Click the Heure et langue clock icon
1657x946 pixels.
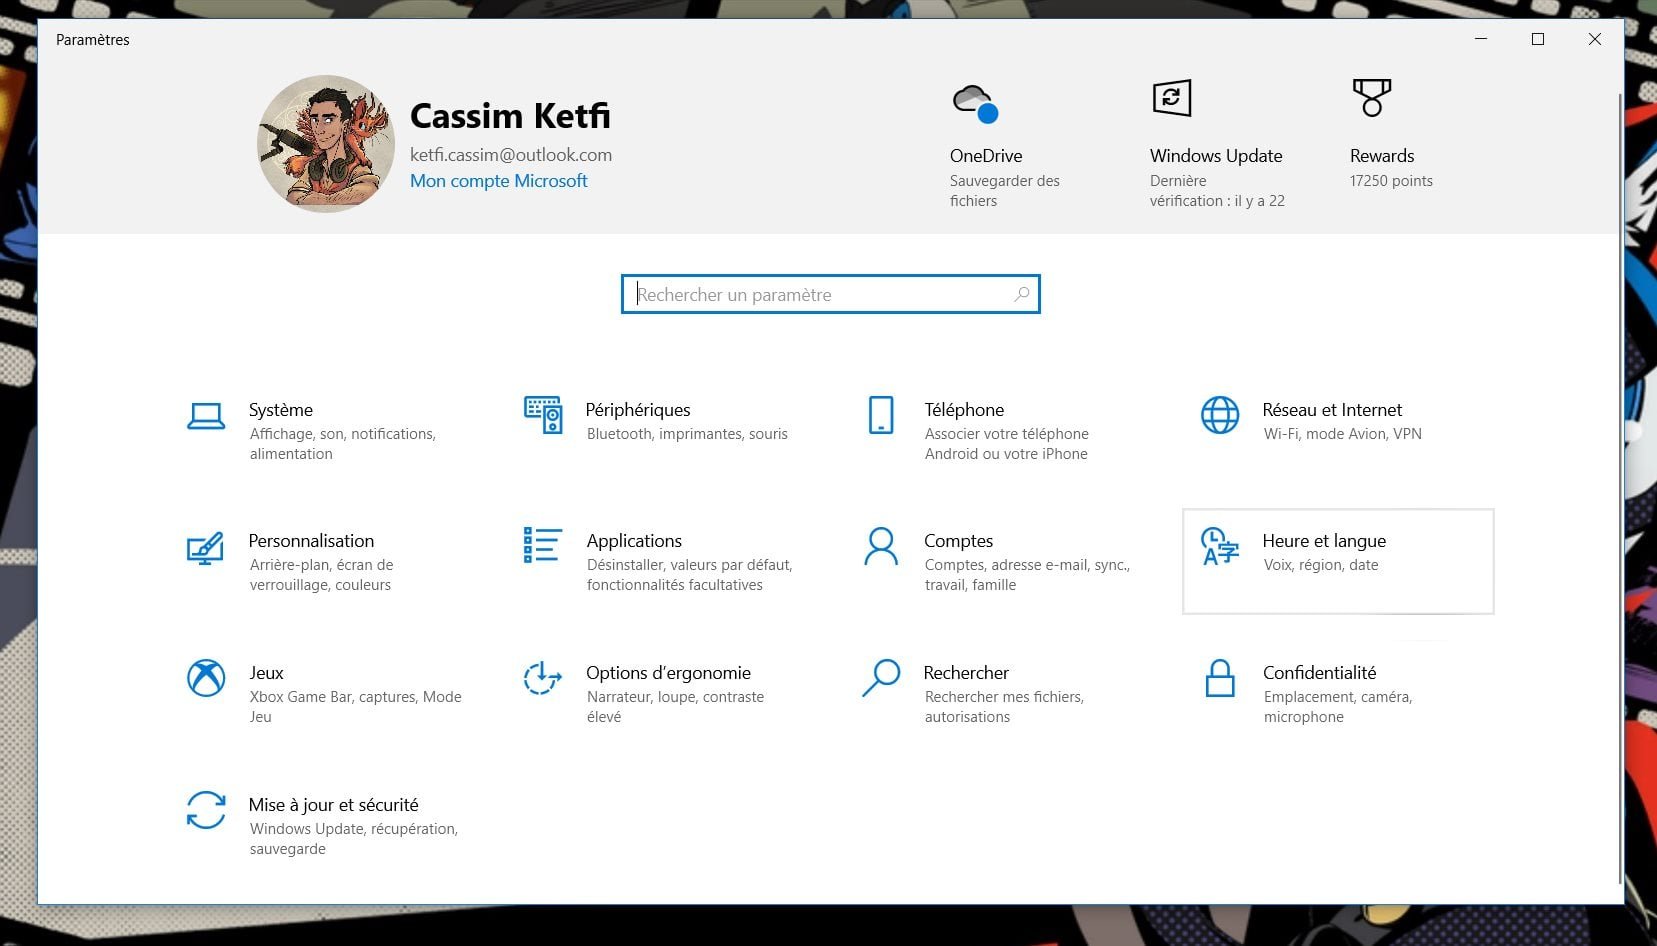(1220, 546)
